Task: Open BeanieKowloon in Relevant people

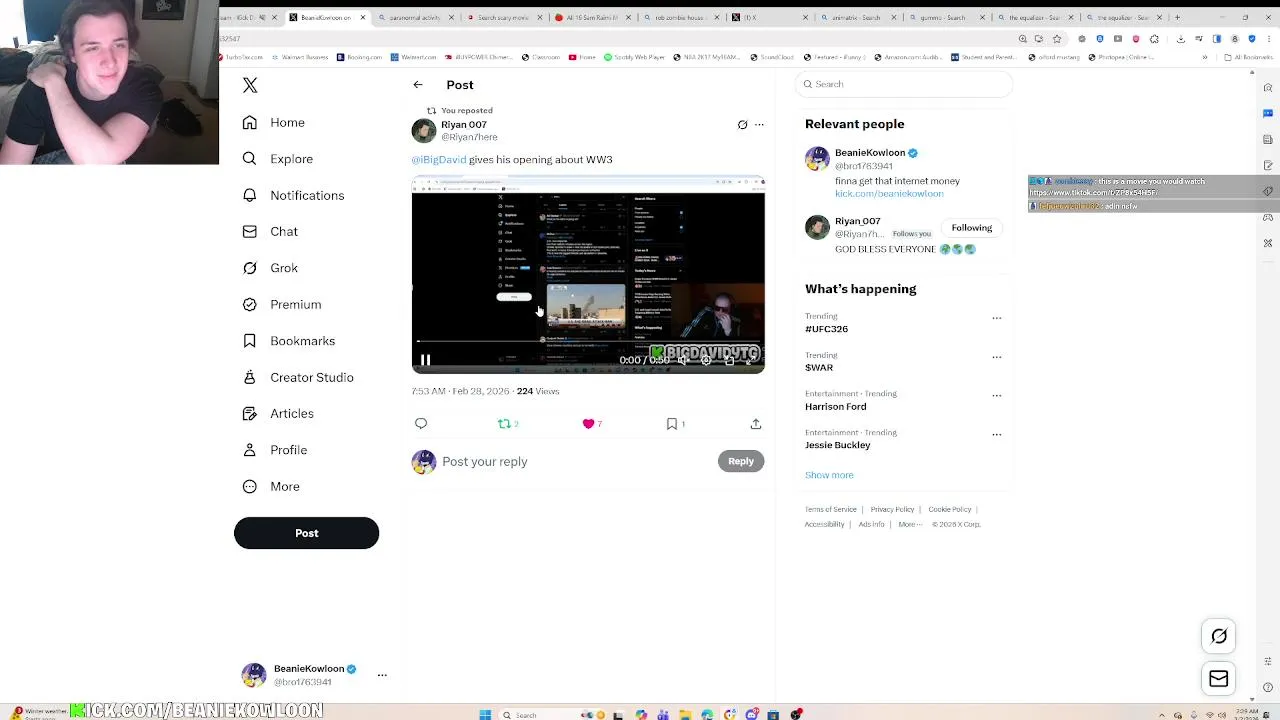Action: click(x=870, y=153)
